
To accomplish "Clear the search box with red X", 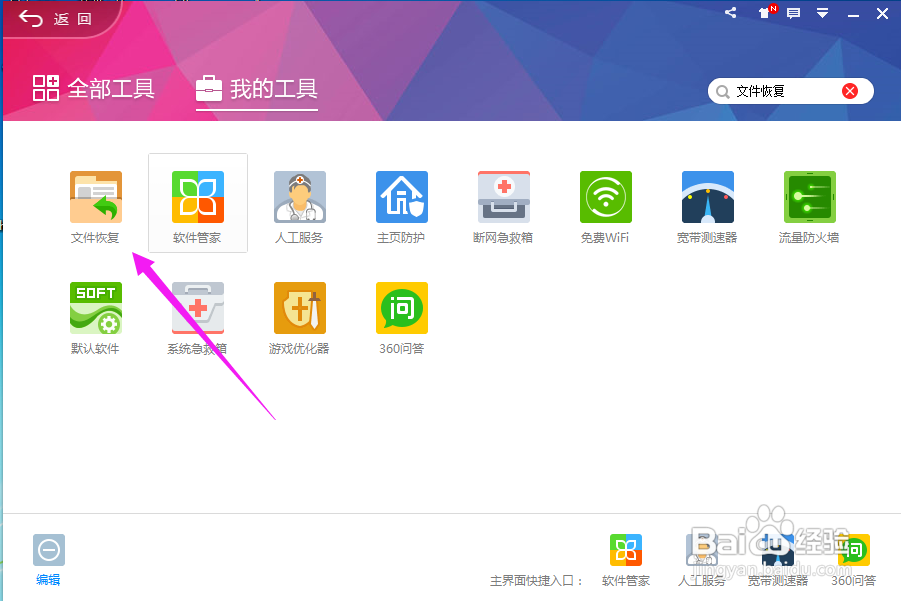I will pyautogui.click(x=850, y=91).
